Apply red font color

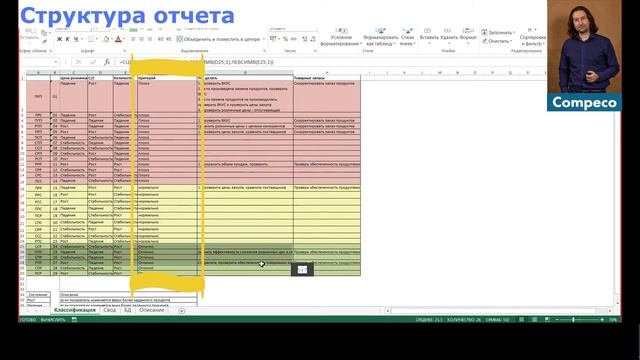(x=118, y=39)
